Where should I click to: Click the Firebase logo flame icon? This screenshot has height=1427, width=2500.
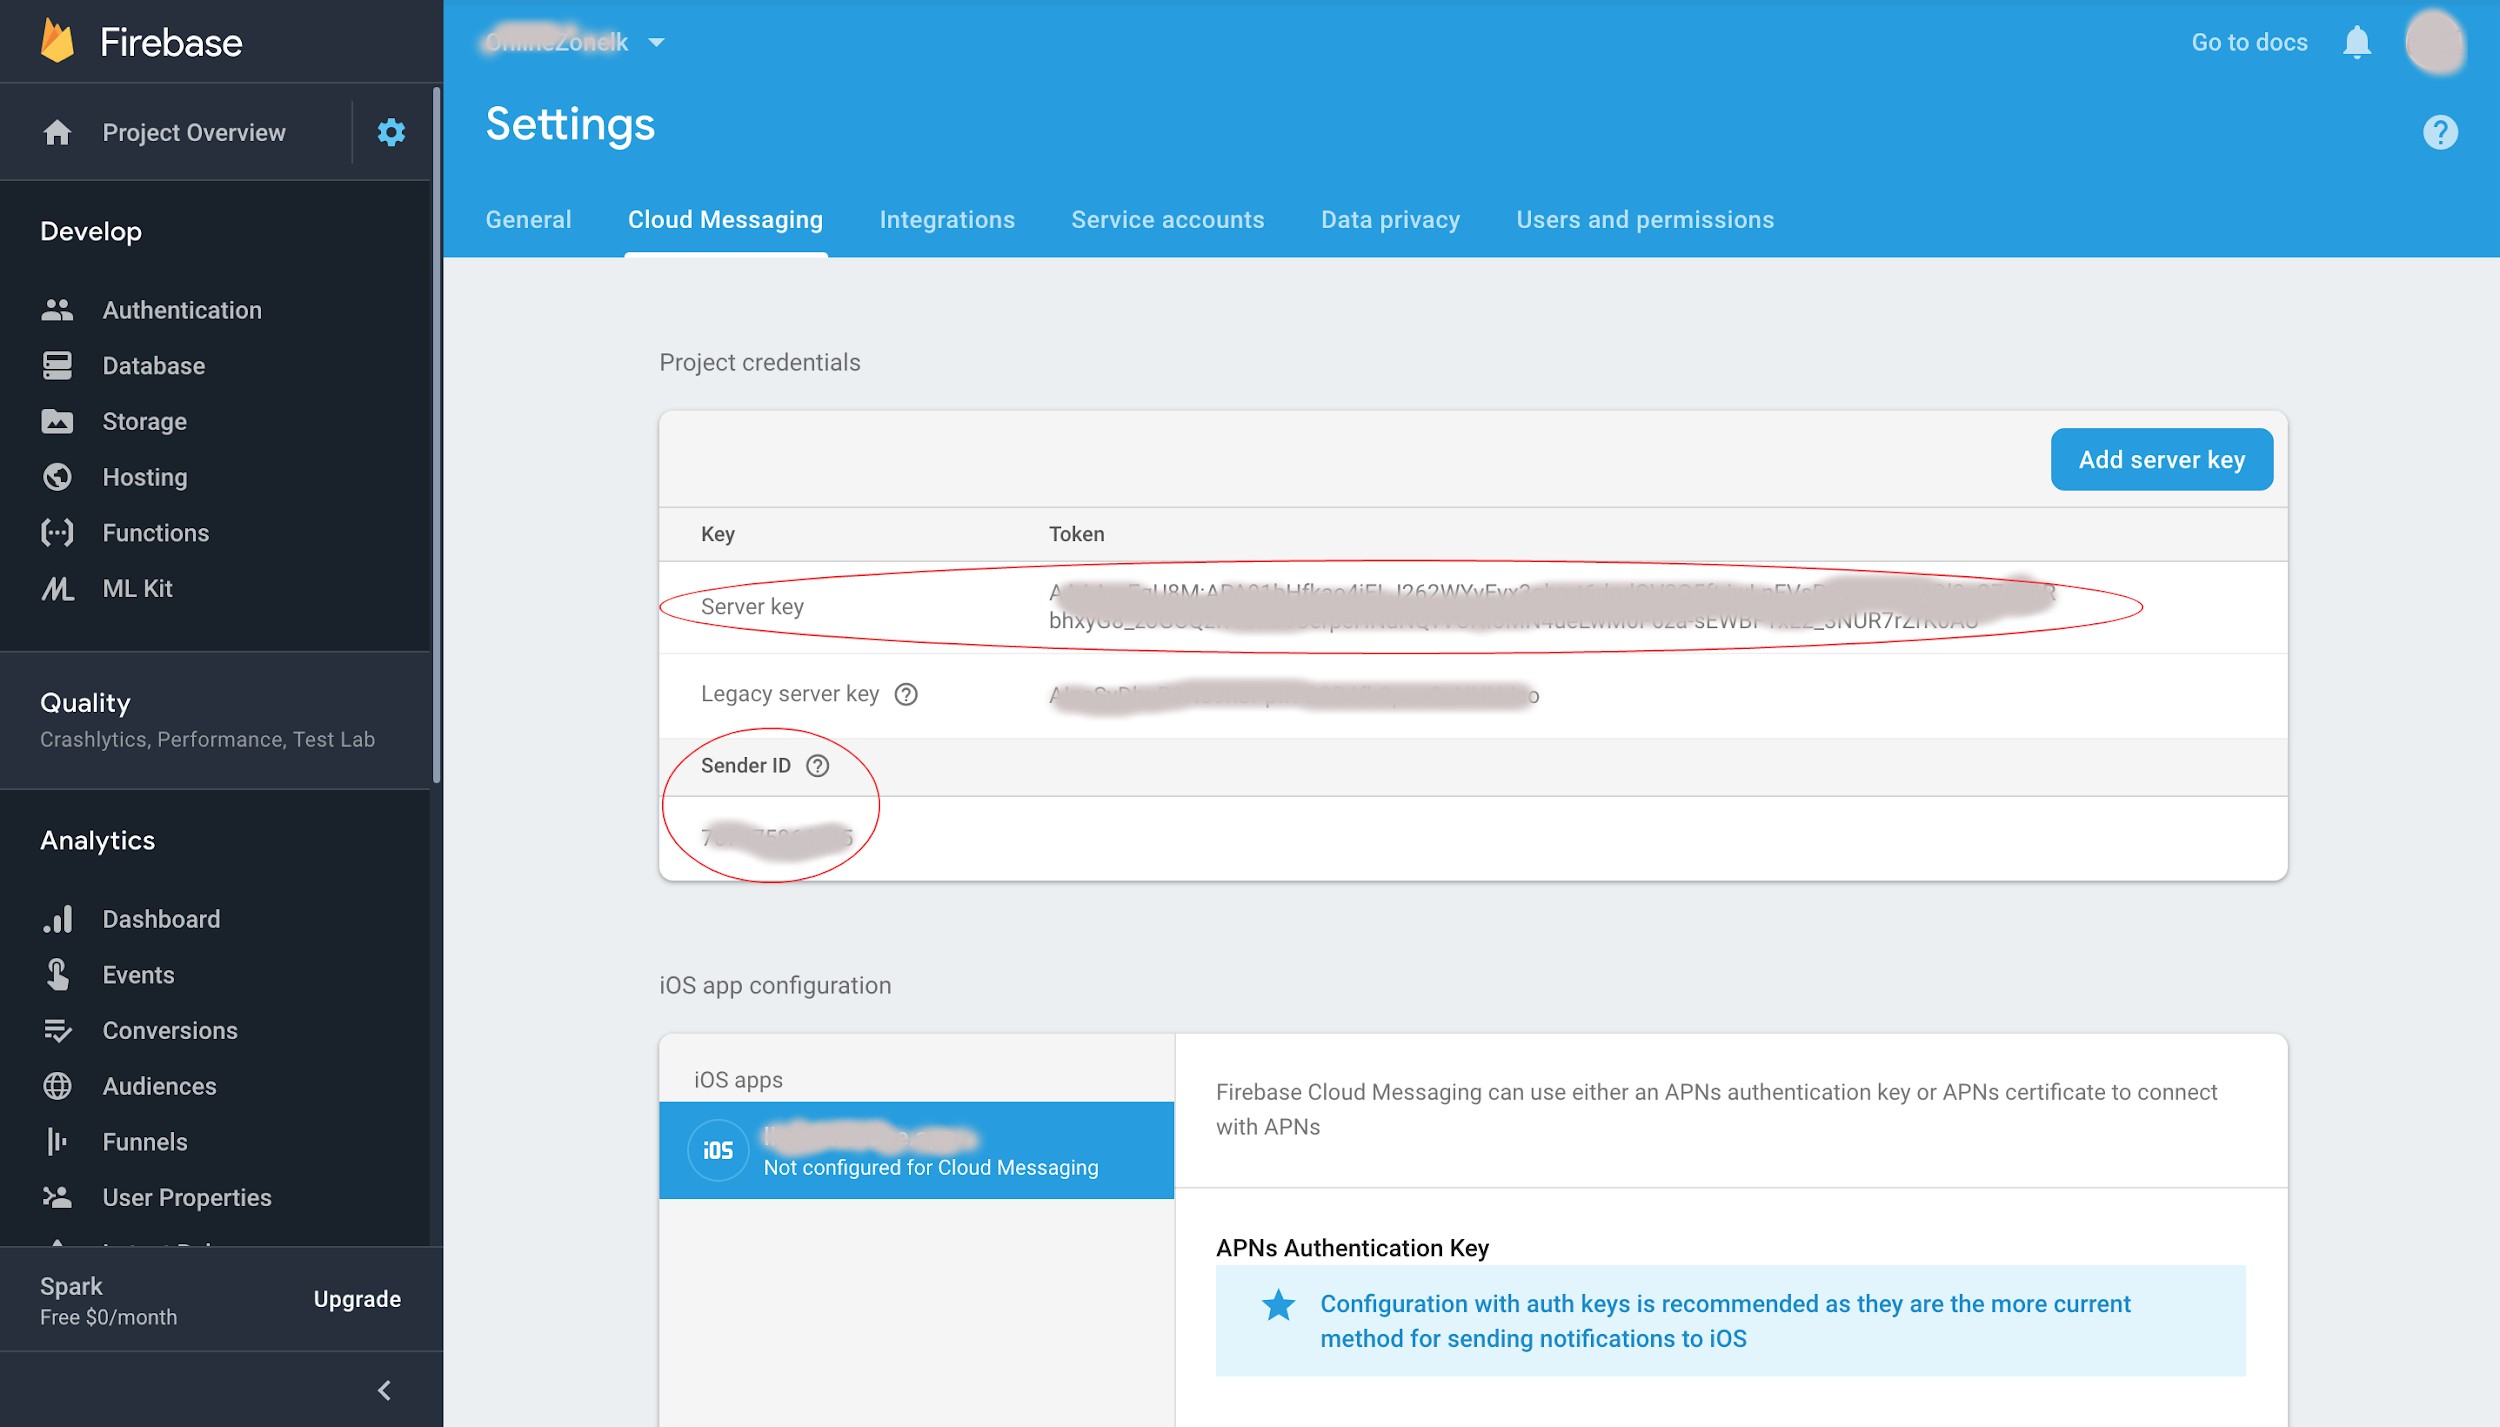pyautogui.click(x=57, y=42)
